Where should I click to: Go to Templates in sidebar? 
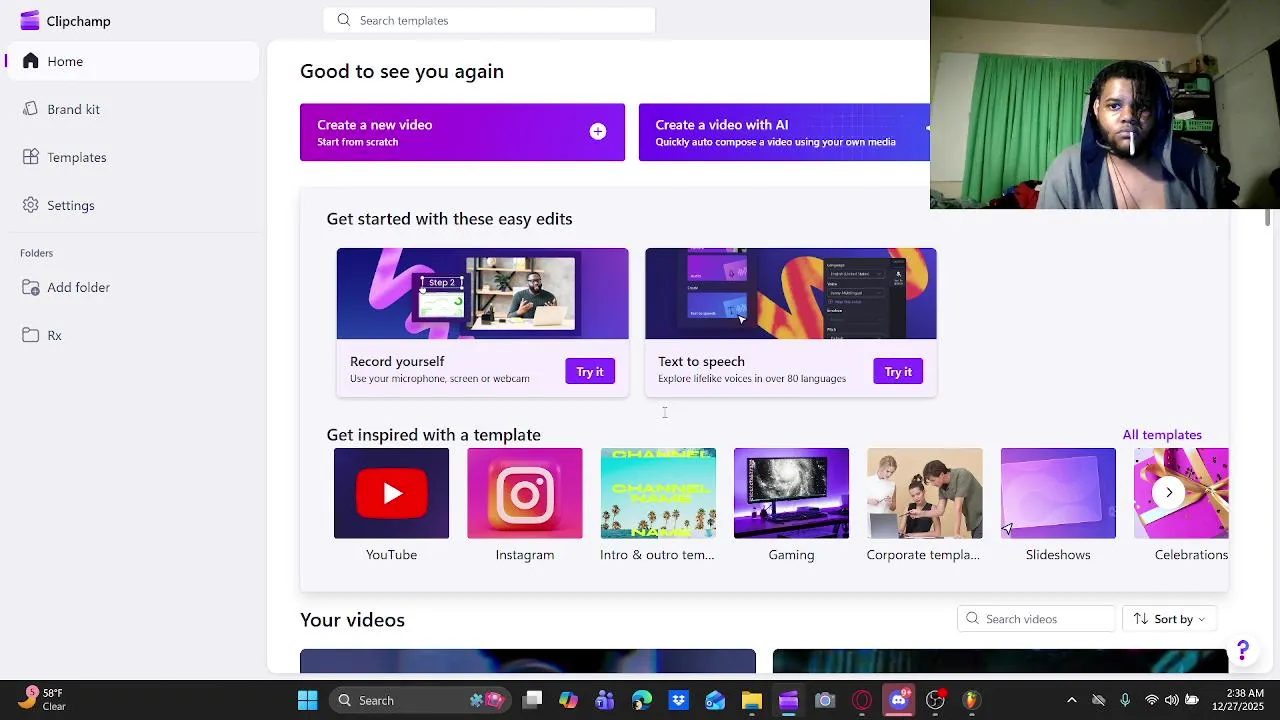click(132, 157)
